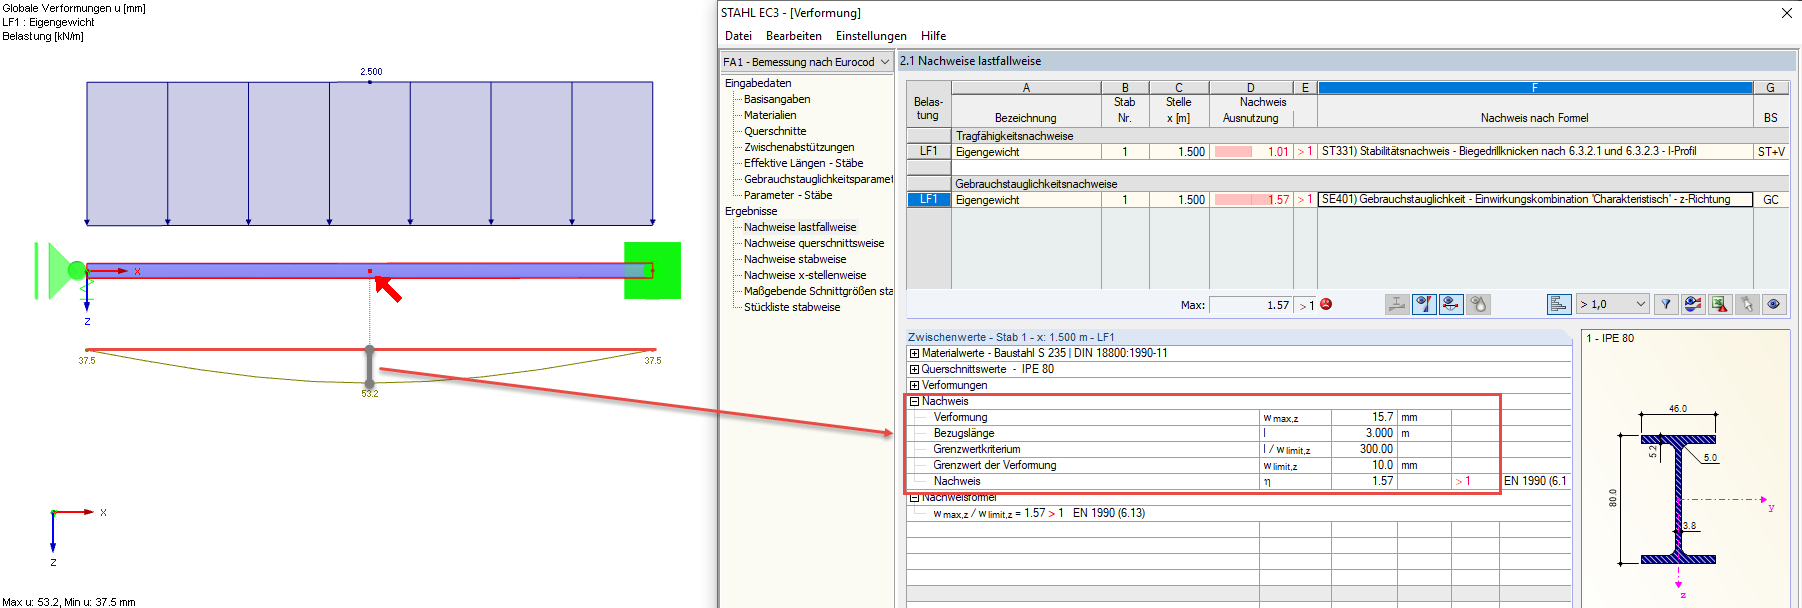Select Nachweise x-stellenweise tree item

(x=805, y=275)
